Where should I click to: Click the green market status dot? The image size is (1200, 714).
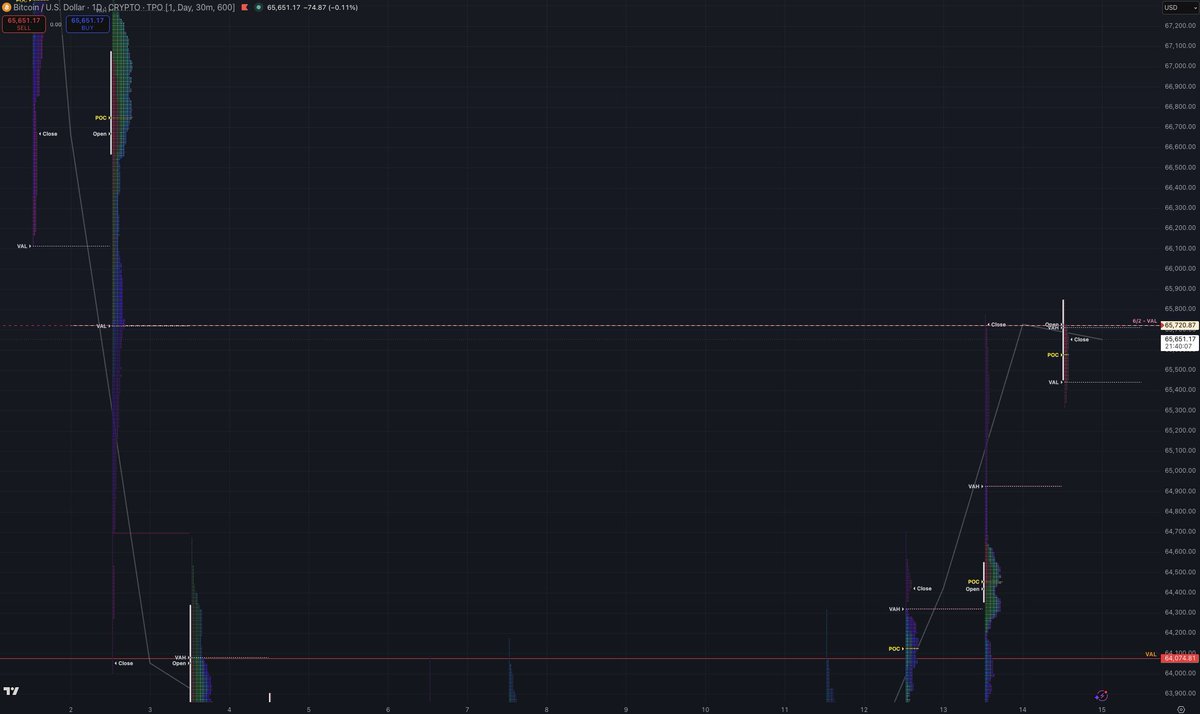pyautogui.click(x=259, y=7)
